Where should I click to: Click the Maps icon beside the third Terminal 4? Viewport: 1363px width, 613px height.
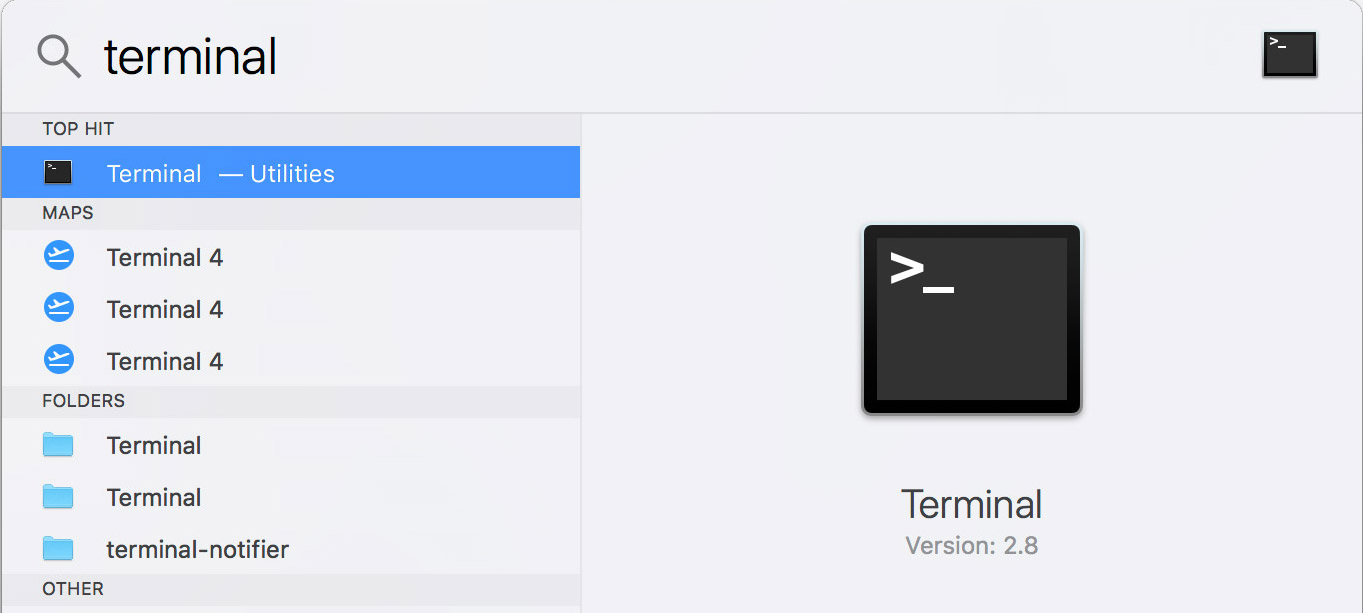(58, 360)
